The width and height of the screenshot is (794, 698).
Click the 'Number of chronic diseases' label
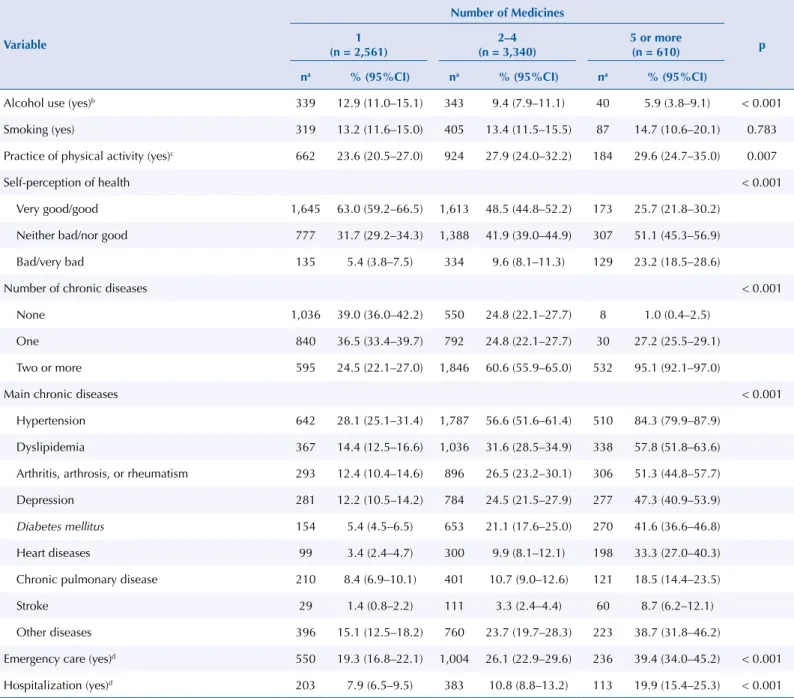75,288
